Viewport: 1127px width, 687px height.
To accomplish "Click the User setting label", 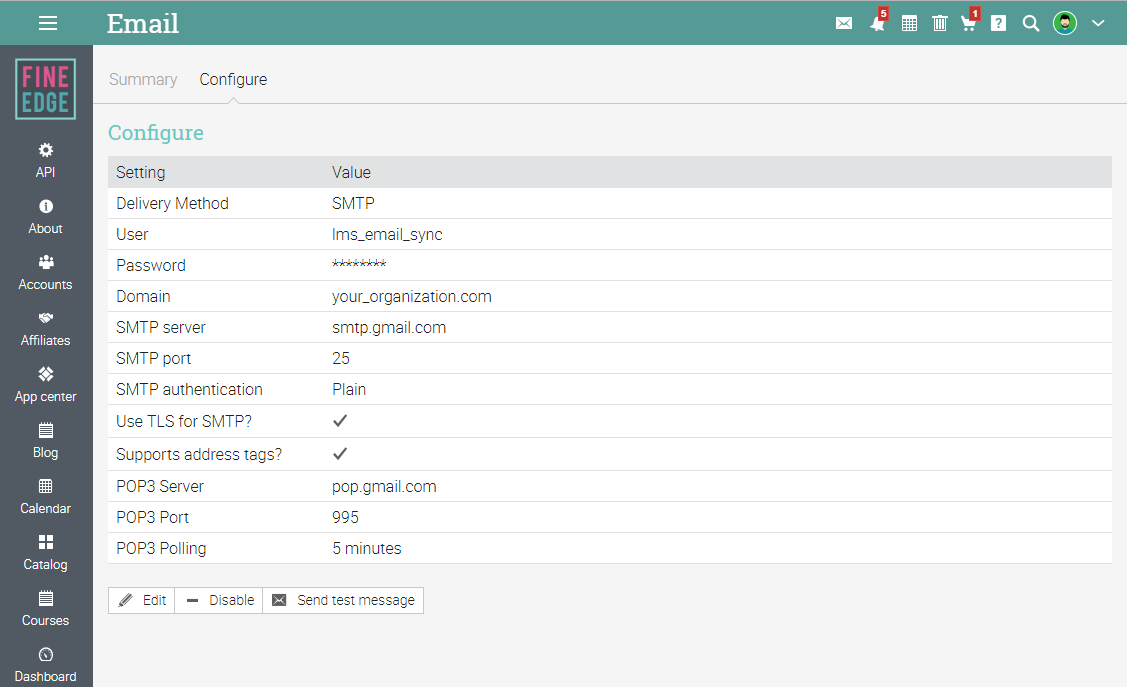I will [x=132, y=234].
